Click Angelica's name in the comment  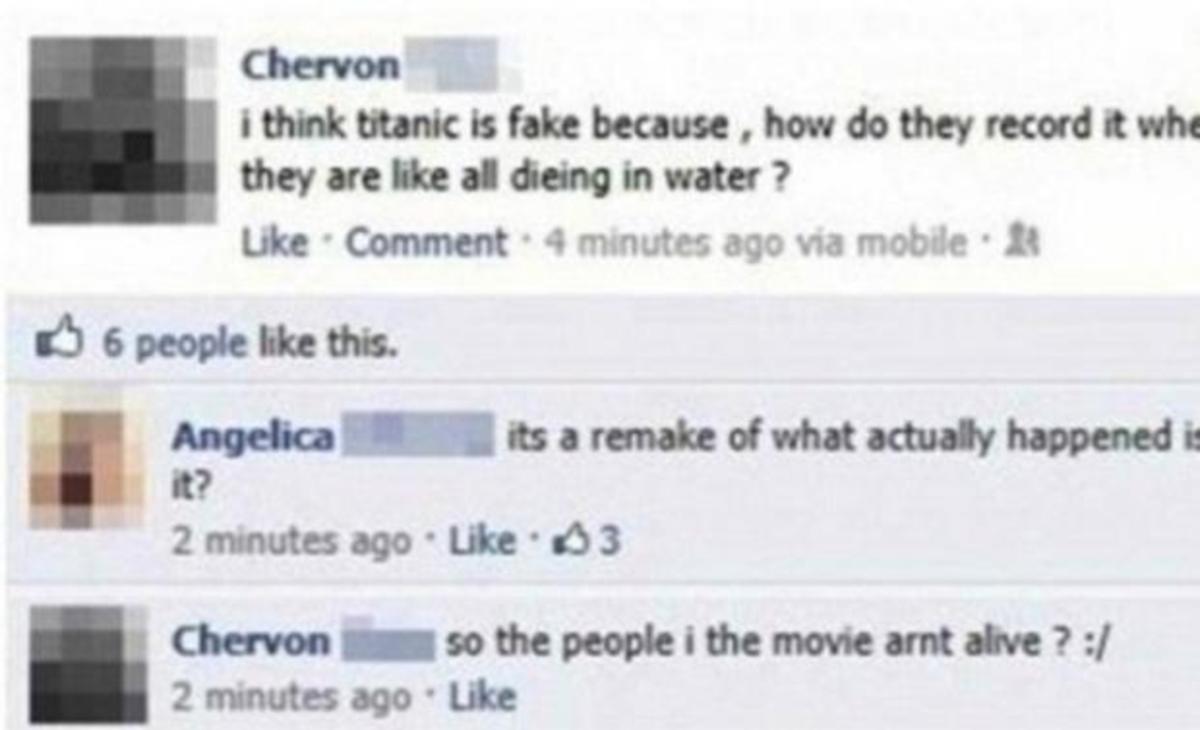point(254,437)
